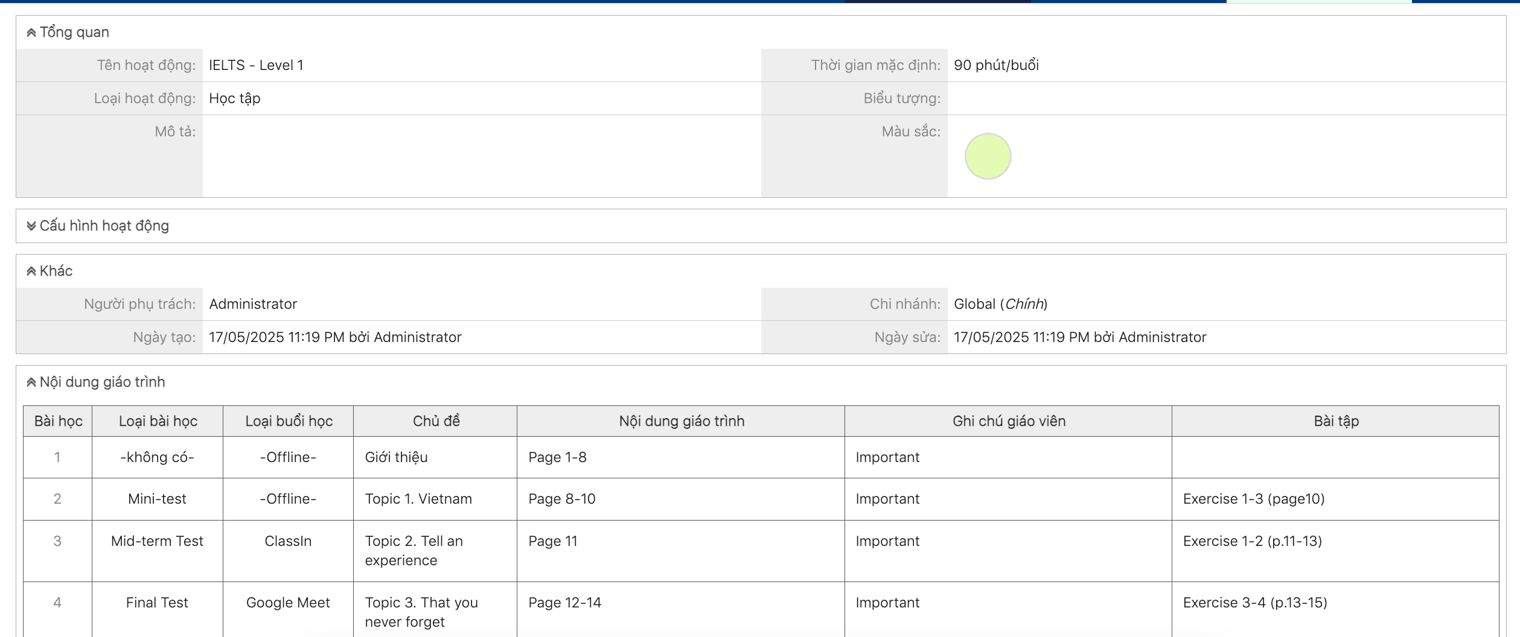Screen dimensions: 1520x637
Task: Click the Bài học column header
Action: pyautogui.click(x=58, y=421)
